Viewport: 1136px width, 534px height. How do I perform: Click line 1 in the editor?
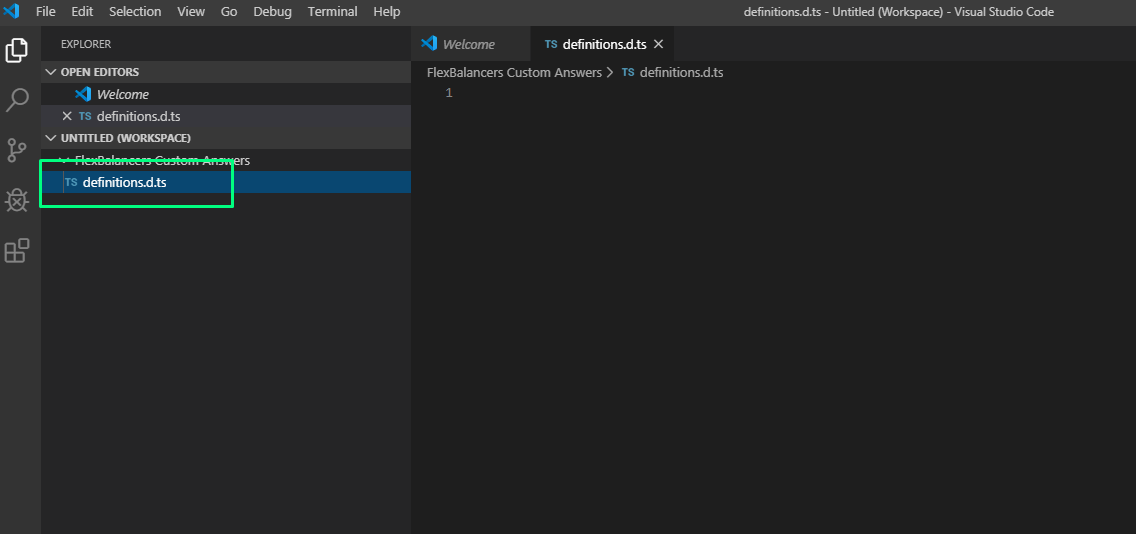tap(700, 93)
